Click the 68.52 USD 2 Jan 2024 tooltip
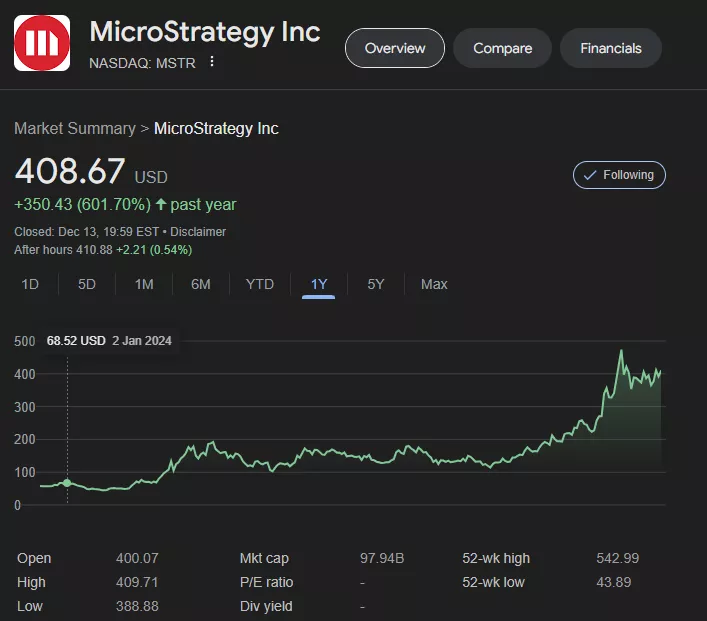Viewport: 707px width, 621px height. (109, 340)
